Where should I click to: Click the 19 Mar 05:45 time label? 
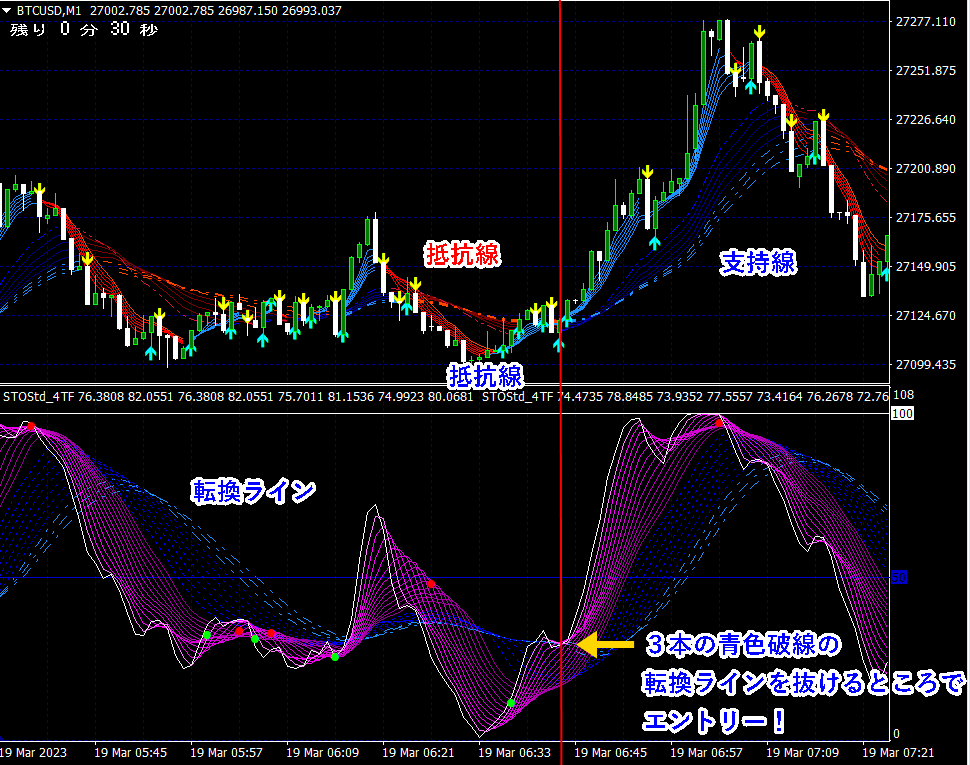(130, 753)
